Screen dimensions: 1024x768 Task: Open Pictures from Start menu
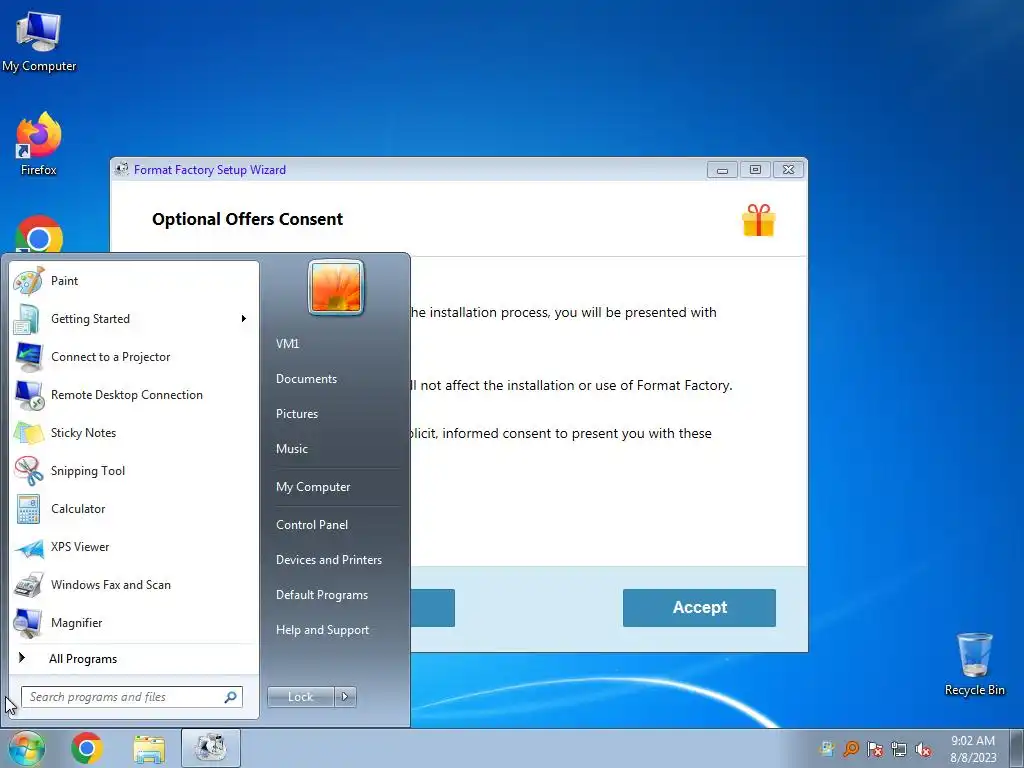pyautogui.click(x=296, y=414)
